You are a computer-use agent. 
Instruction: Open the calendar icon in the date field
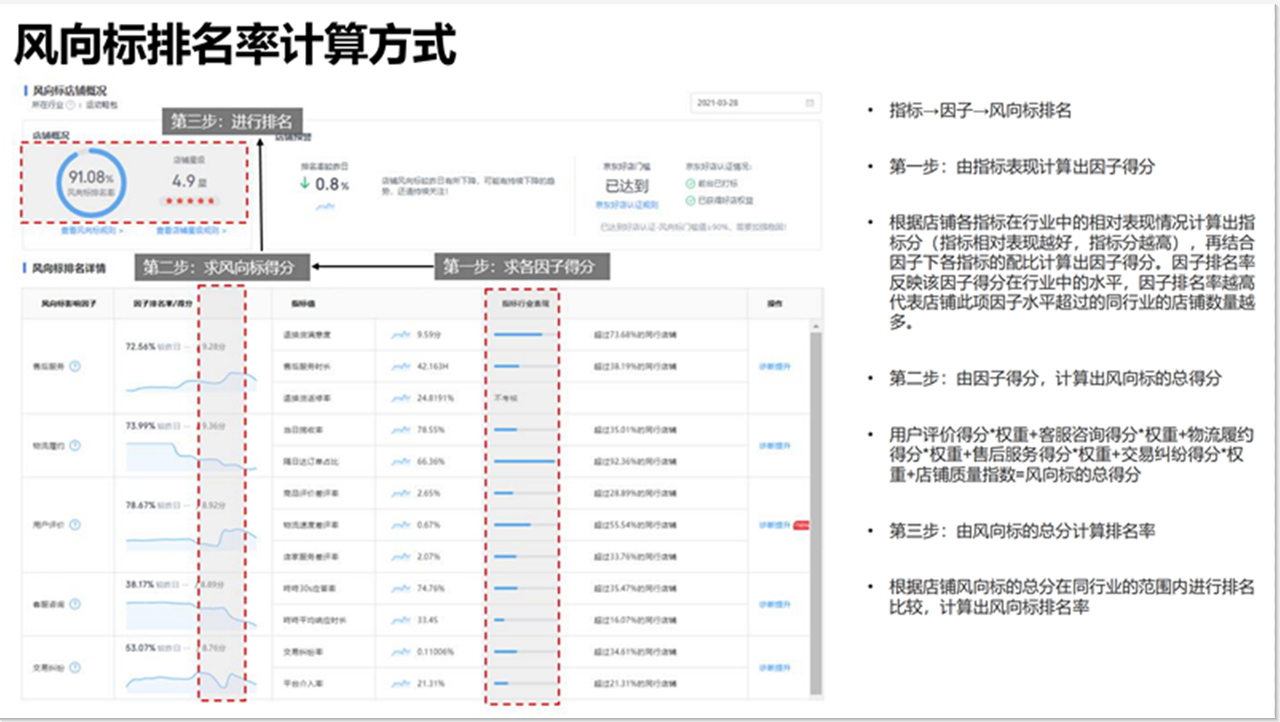click(809, 103)
